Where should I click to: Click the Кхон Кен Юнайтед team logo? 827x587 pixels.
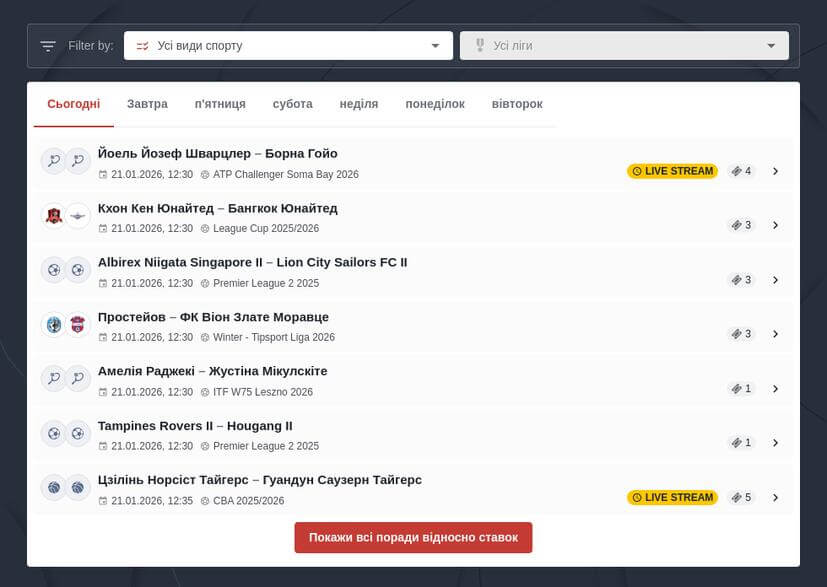pyautogui.click(x=53, y=216)
